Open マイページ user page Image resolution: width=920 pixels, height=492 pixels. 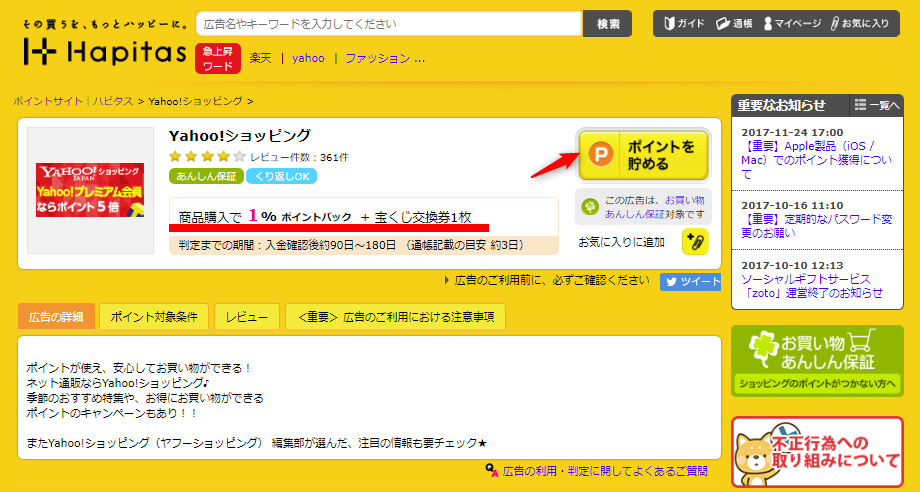coord(791,23)
